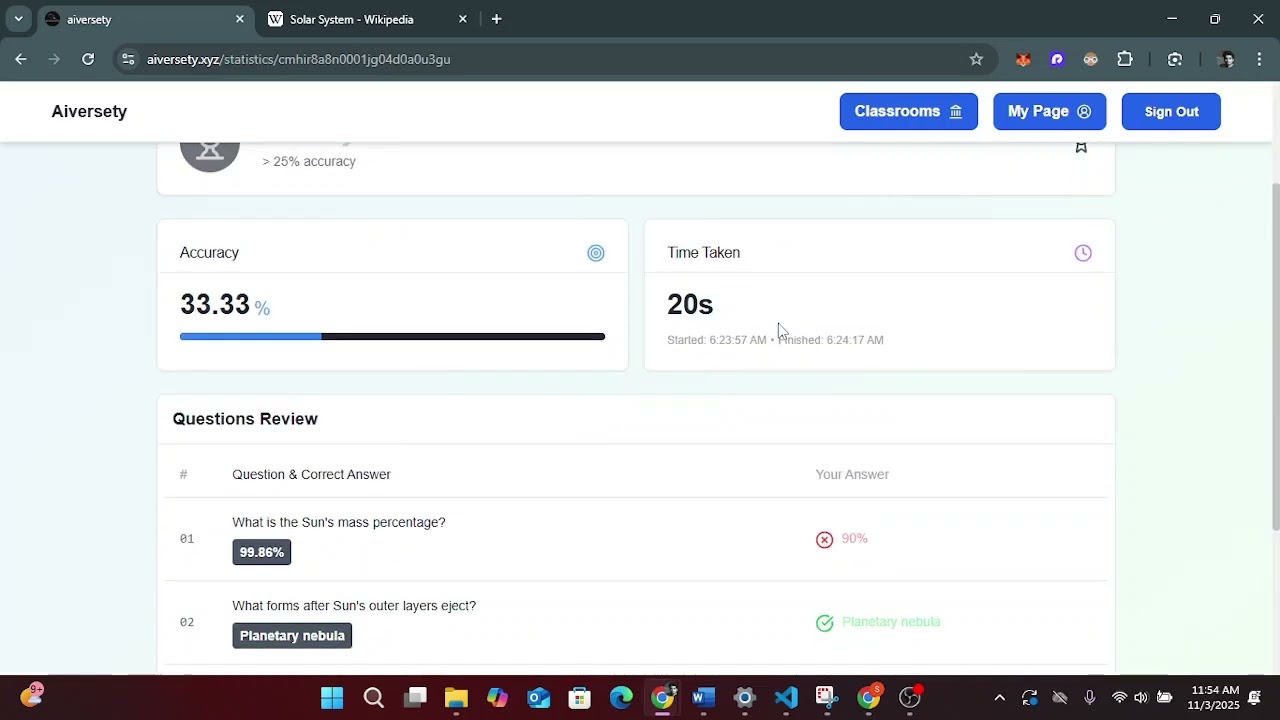The width and height of the screenshot is (1280, 720).
Task: Click the microphone tray icon
Action: (x=1089, y=697)
